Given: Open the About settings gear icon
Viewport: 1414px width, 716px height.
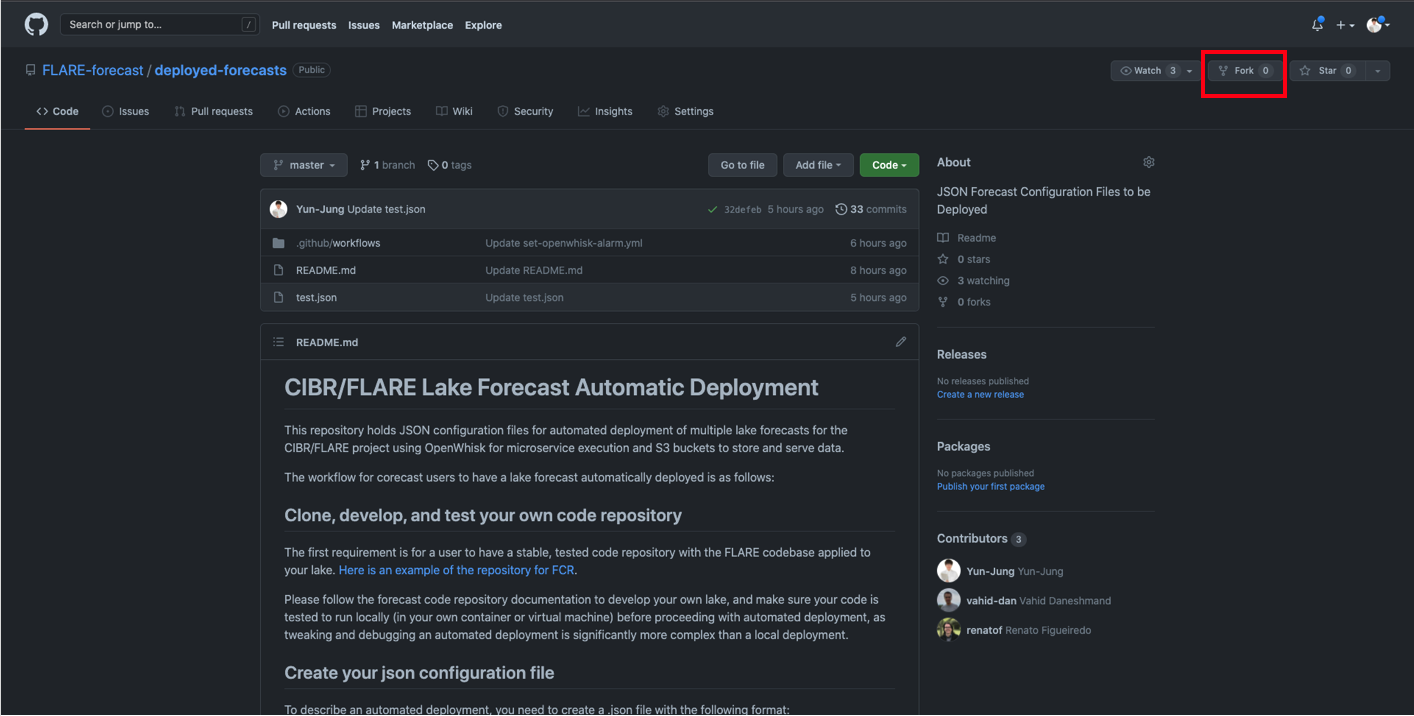Looking at the screenshot, I should tap(1149, 162).
